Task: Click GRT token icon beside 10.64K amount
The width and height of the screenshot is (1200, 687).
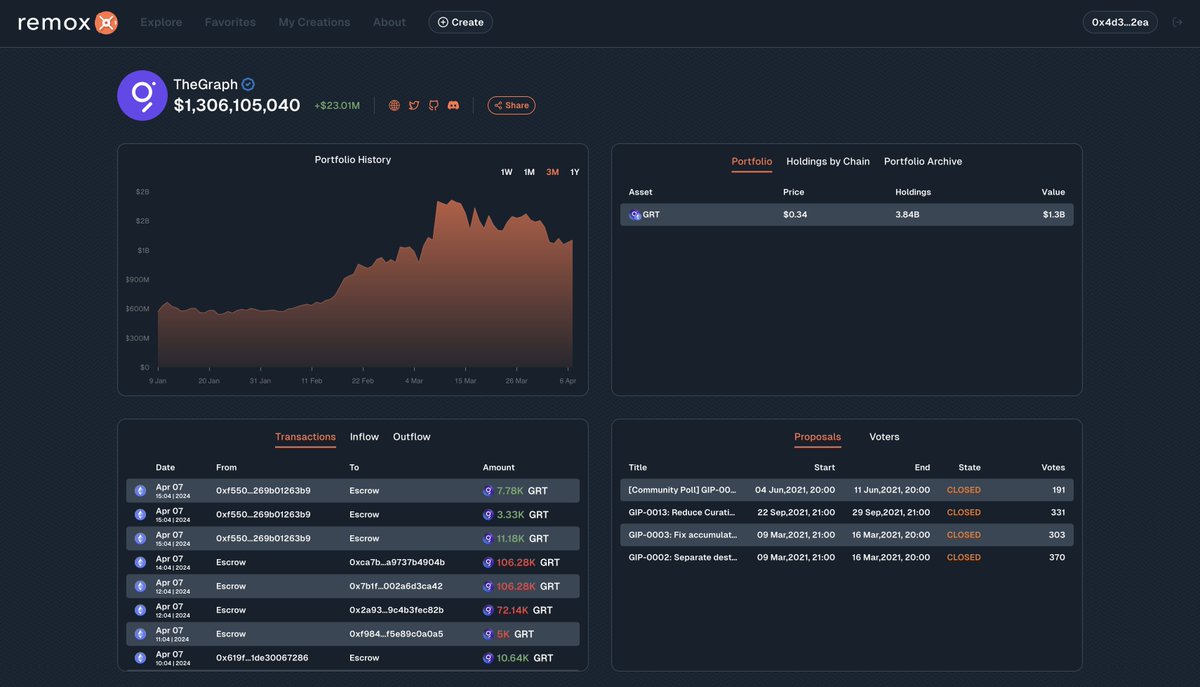Action: pos(488,658)
